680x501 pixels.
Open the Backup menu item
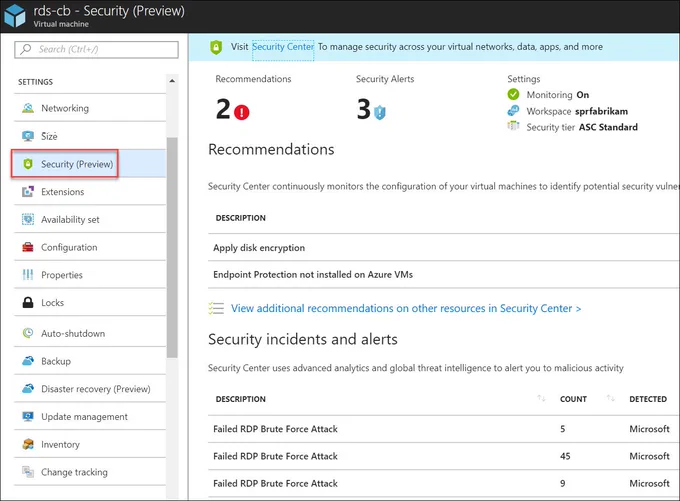[x=90, y=361]
